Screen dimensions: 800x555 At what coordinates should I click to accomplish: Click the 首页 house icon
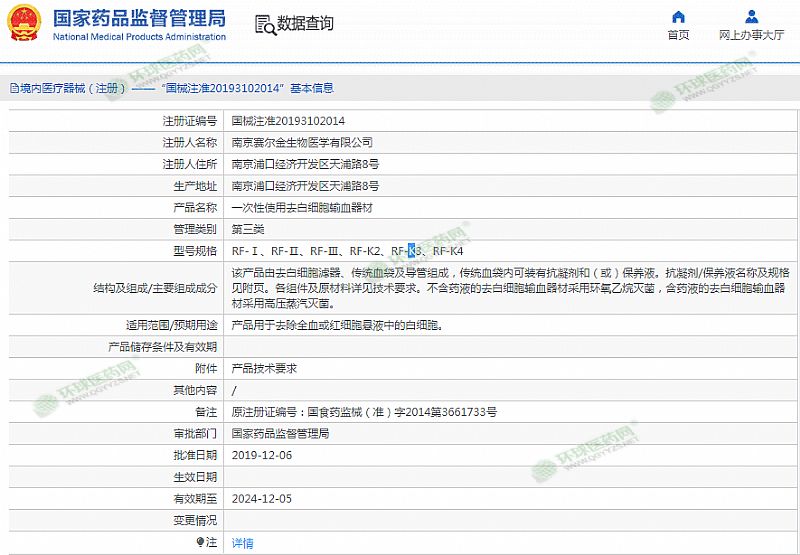[678, 17]
